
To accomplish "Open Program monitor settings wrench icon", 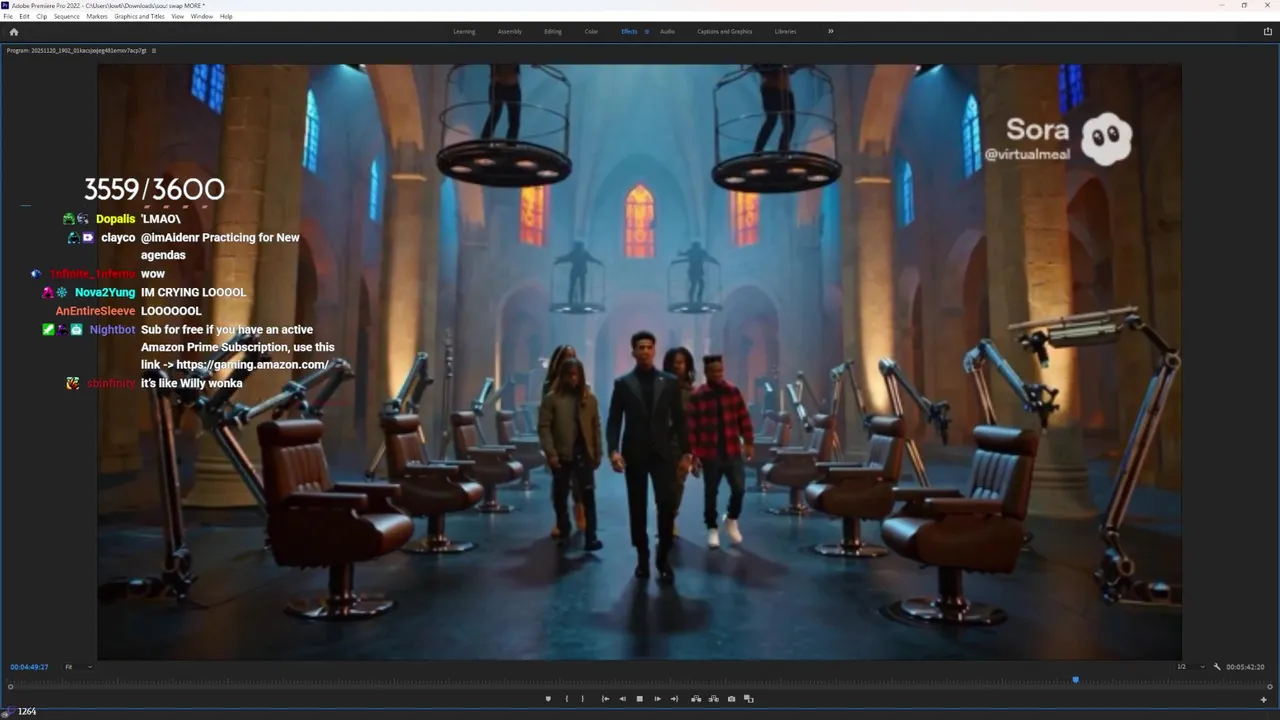I will tap(1217, 667).
